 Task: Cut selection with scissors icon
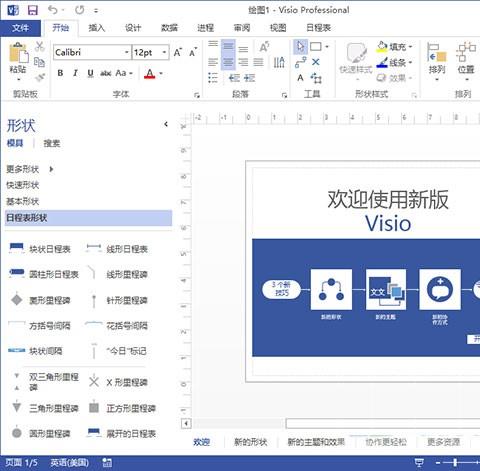point(40,46)
